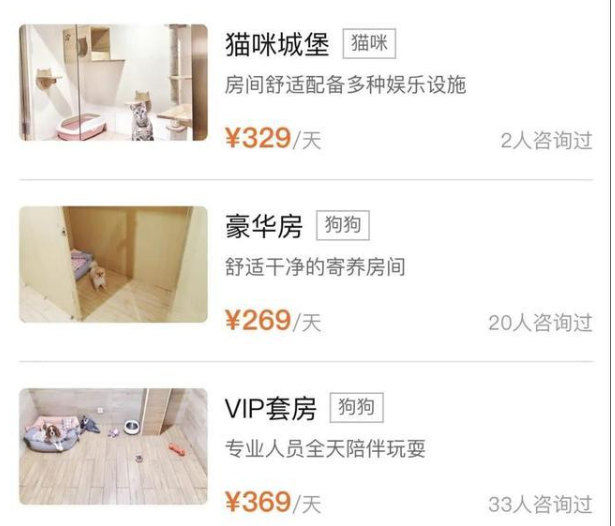Screen dimensions: 615x526
Task: Open the 豪华房 room thumbnail photo
Action: (113, 264)
